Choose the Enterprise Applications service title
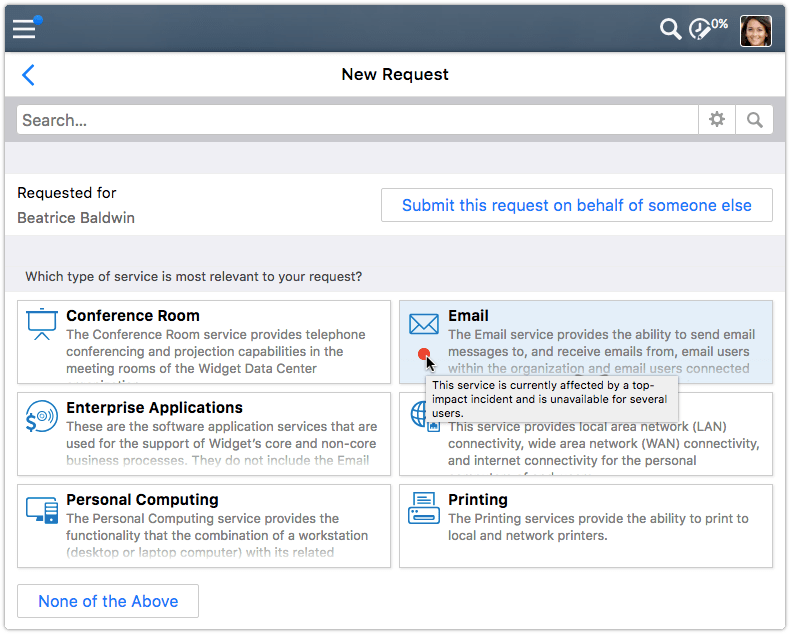This screenshot has width=790, height=634. click(x=154, y=407)
